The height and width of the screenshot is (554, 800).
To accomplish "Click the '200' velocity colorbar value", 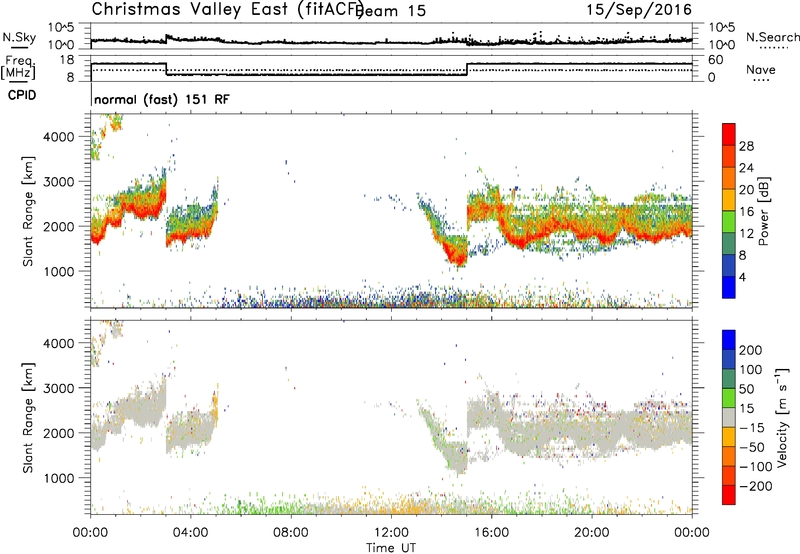I will pos(750,350).
